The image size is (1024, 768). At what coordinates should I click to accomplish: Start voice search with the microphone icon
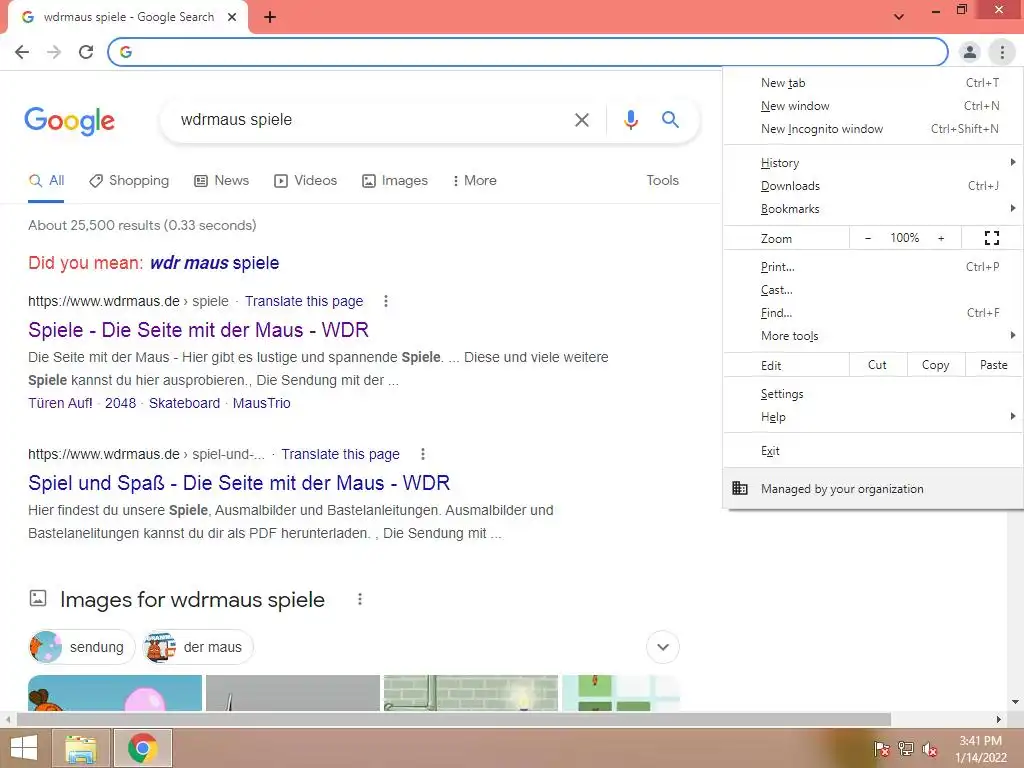coord(630,120)
